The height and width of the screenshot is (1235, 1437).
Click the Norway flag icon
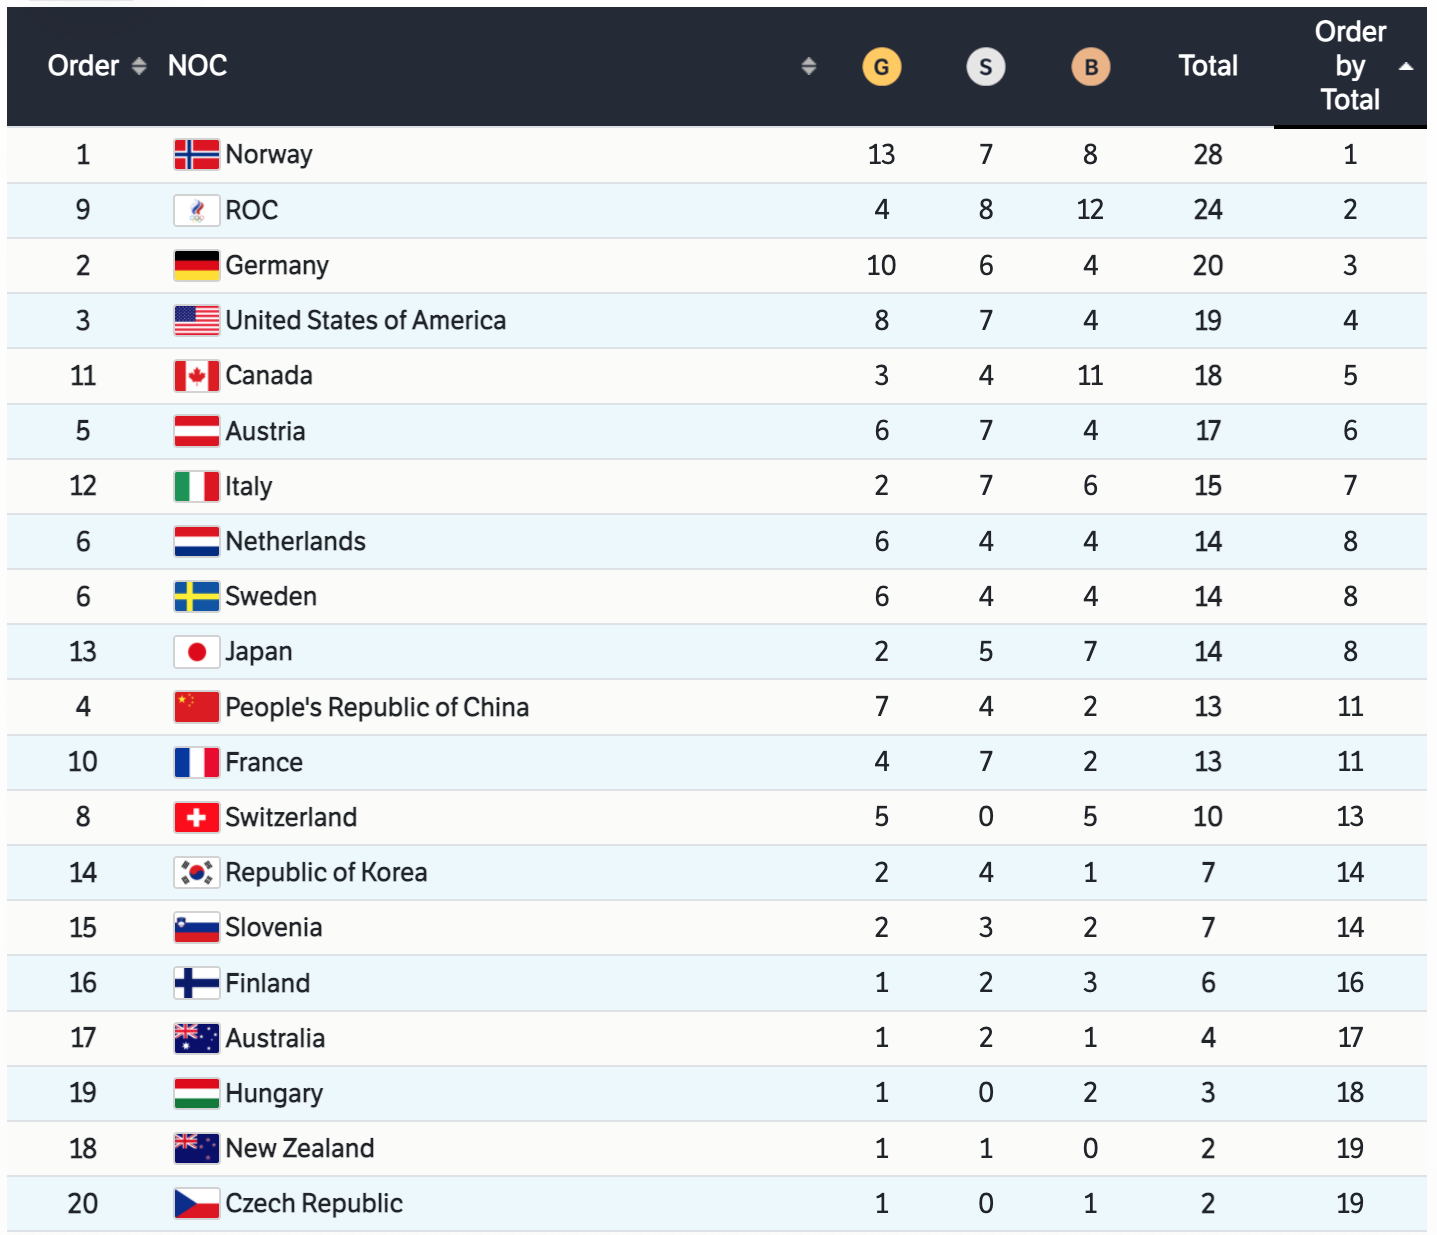tap(196, 155)
